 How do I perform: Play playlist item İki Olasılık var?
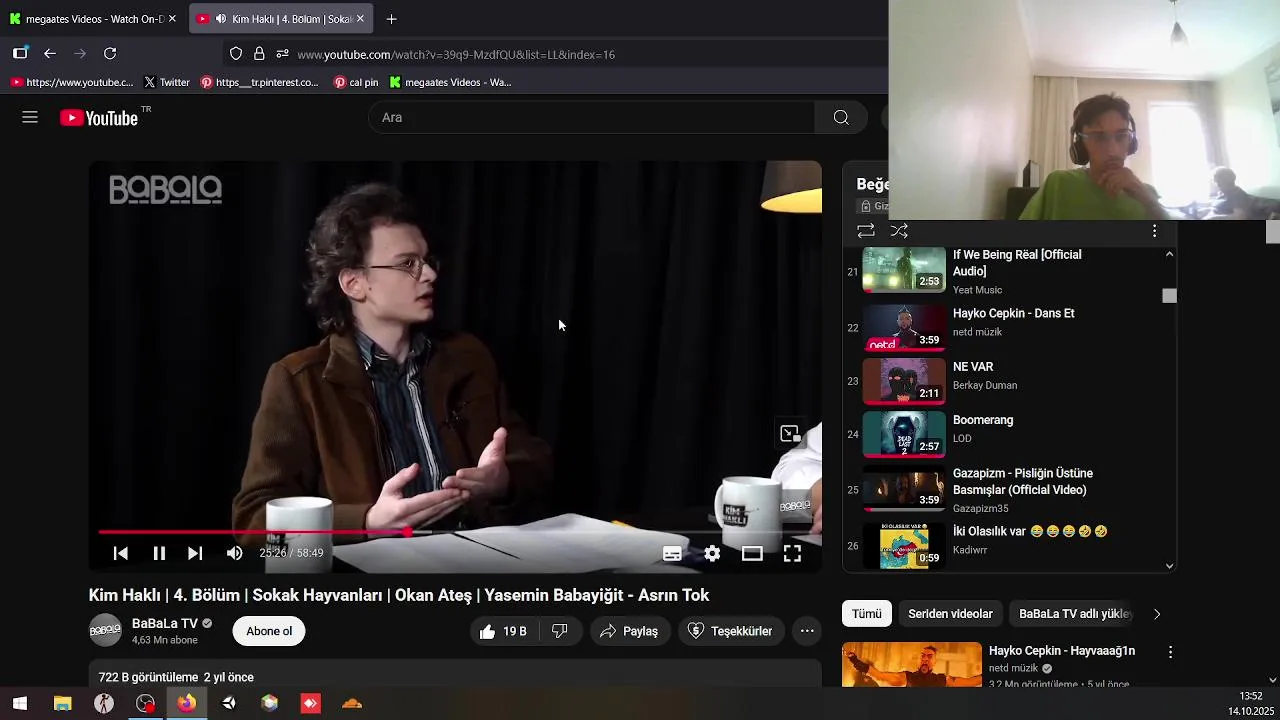(x=1010, y=545)
